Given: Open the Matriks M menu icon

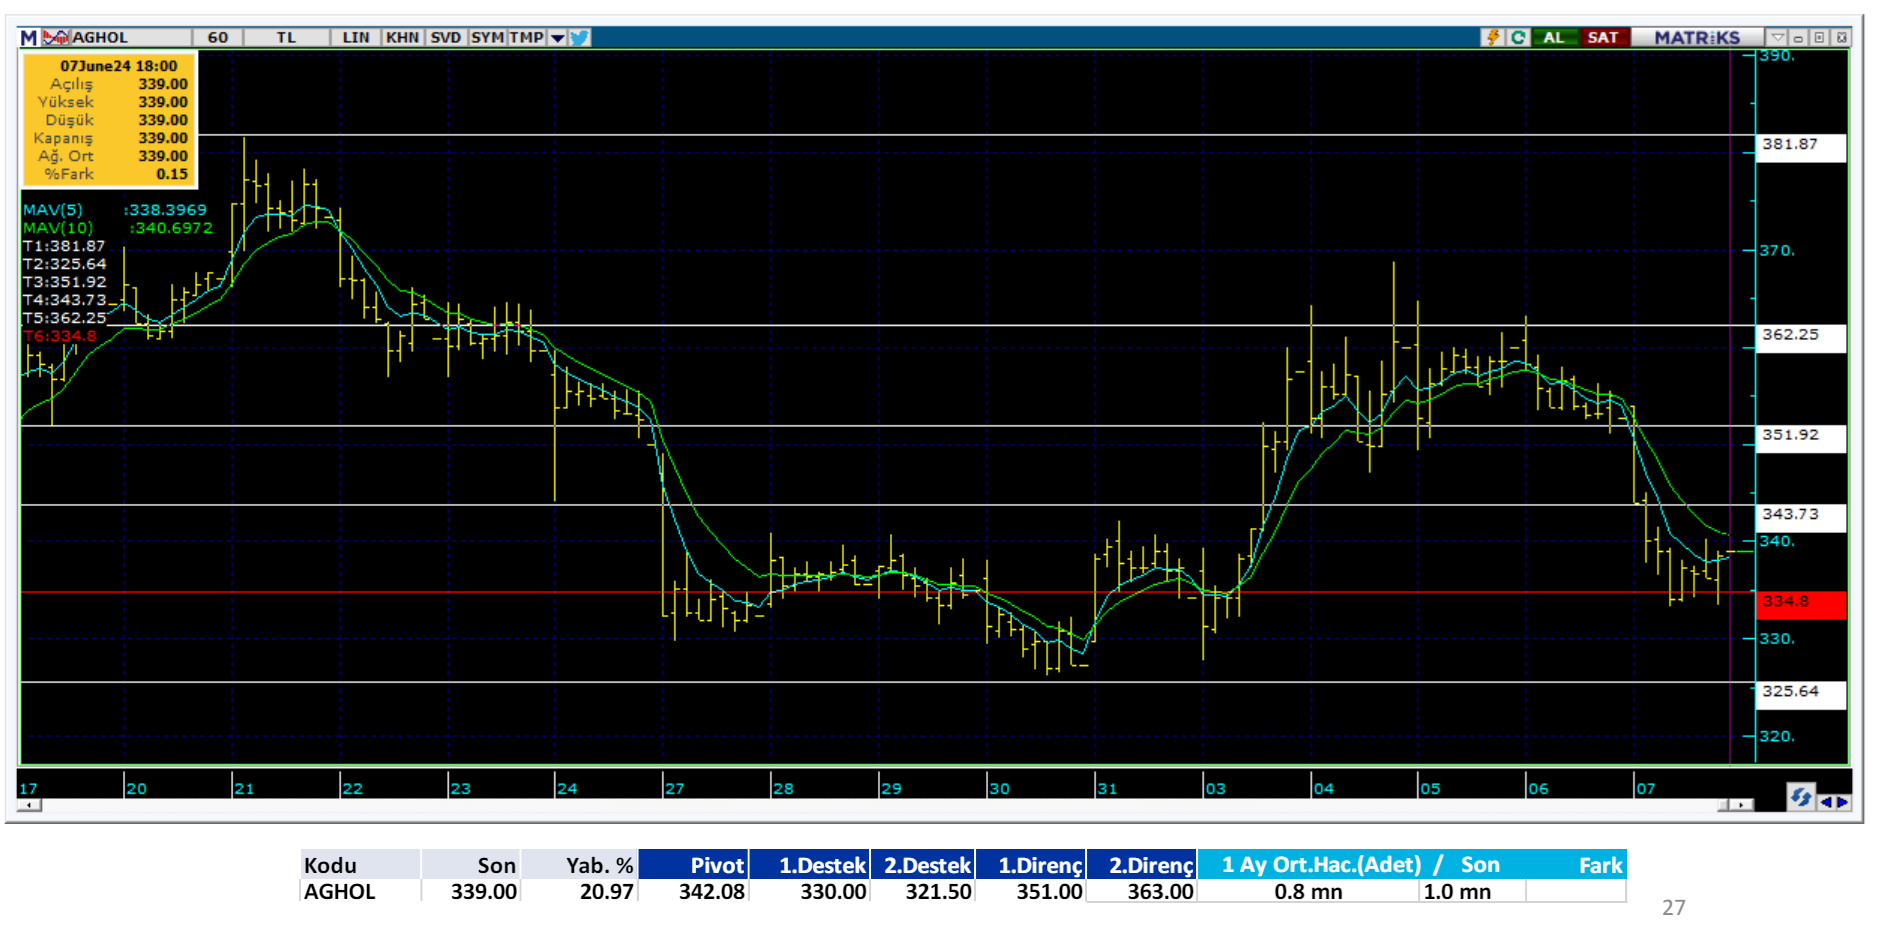Looking at the screenshot, I should click(x=29, y=38).
